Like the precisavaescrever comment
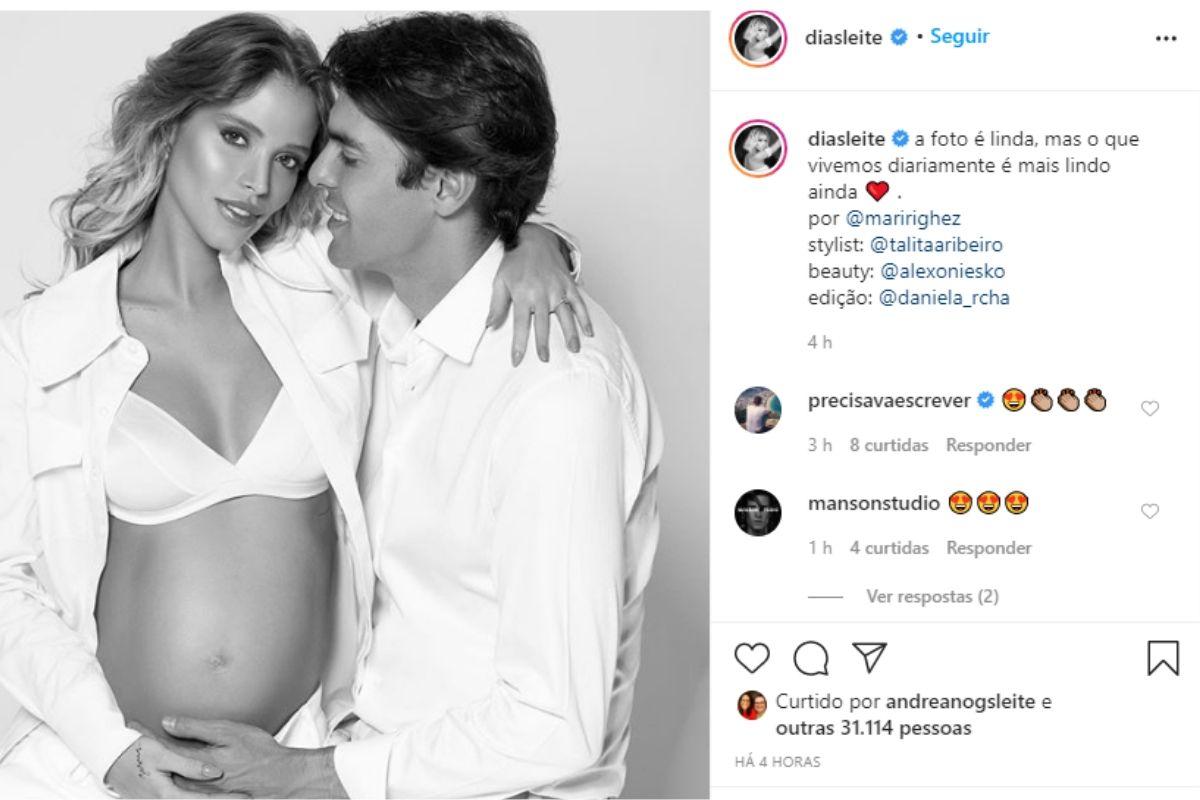The height and width of the screenshot is (800, 1200). coord(1150,408)
